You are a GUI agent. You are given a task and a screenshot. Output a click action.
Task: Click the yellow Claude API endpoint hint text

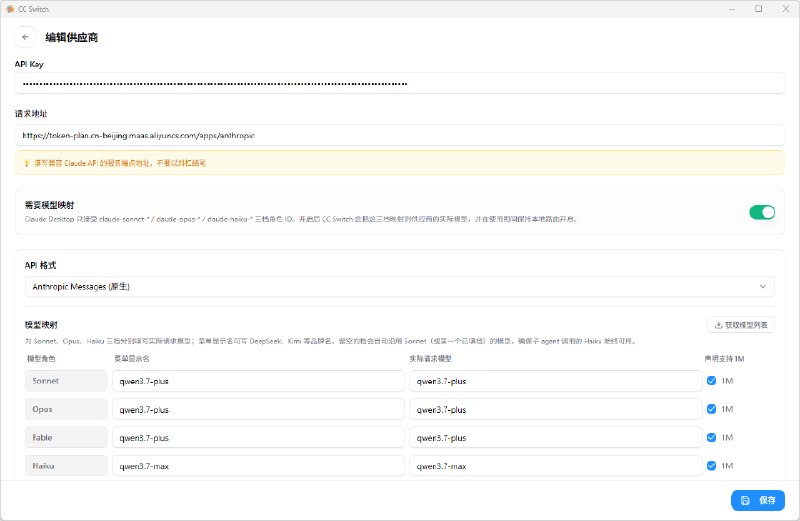[x=120, y=163]
